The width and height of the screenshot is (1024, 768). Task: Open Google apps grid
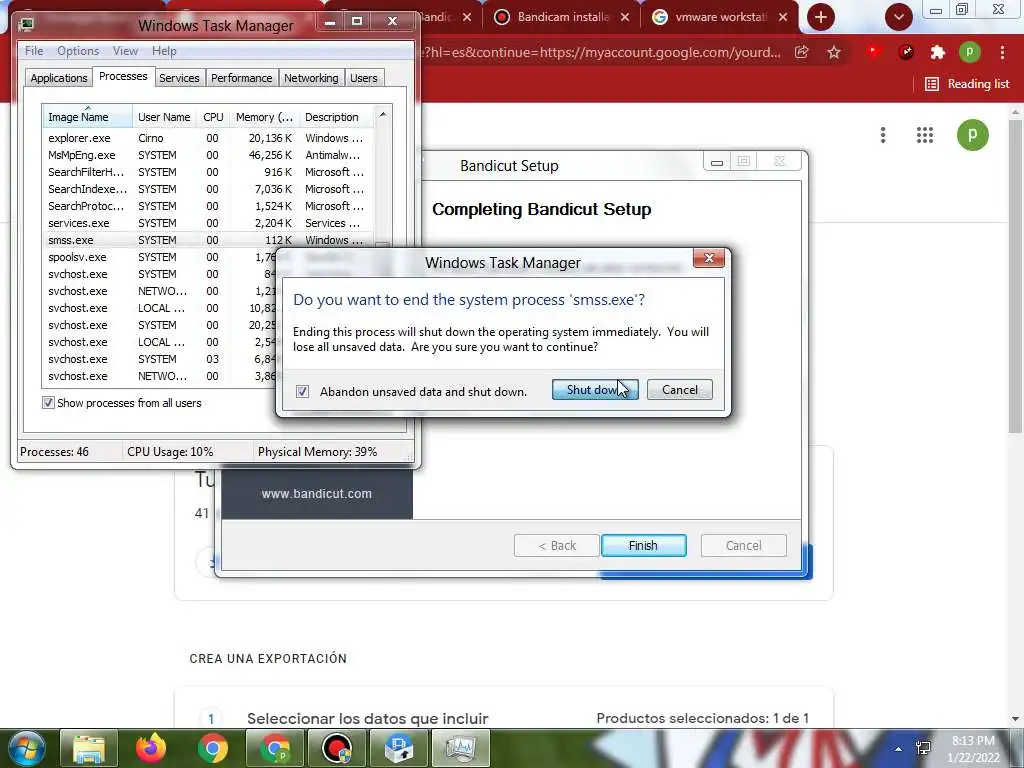pyautogui.click(x=925, y=135)
